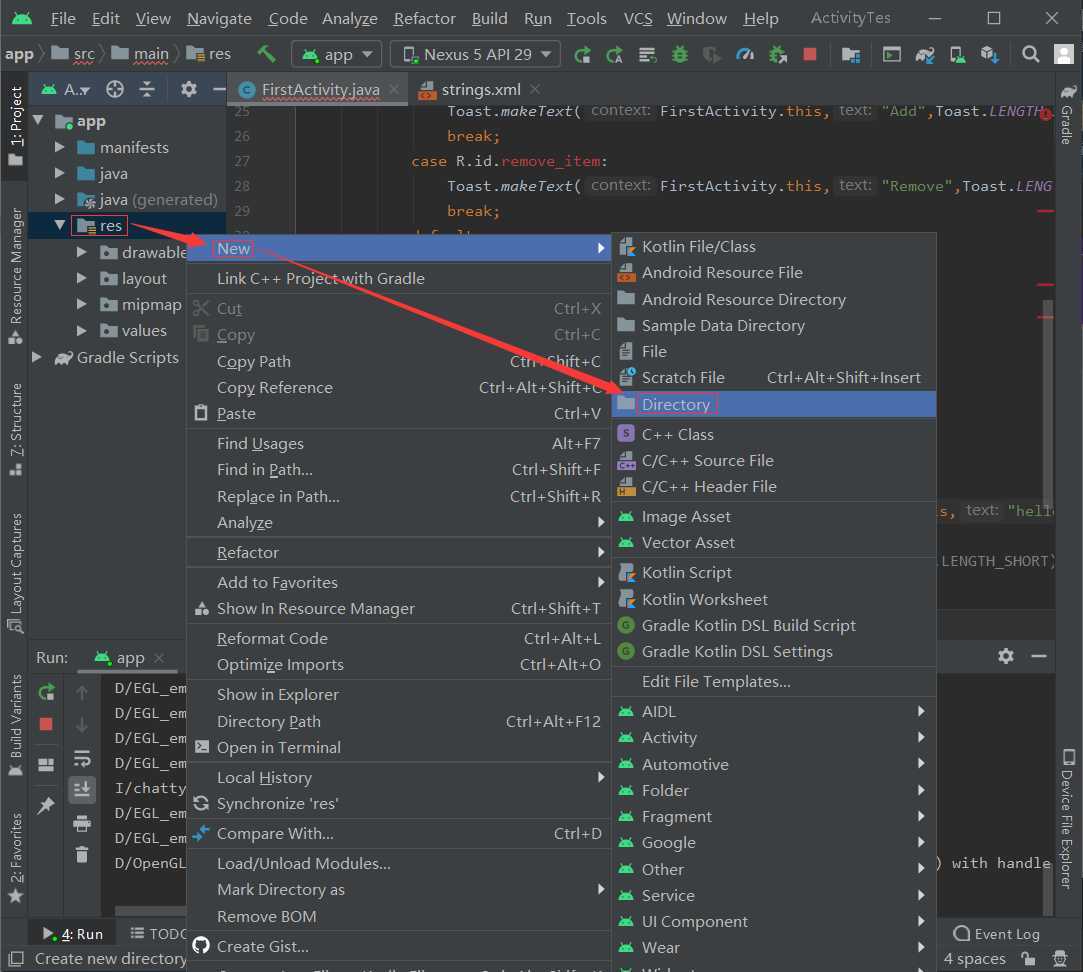
Task: Open Device File Explorer side tab
Action: click(x=1067, y=817)
